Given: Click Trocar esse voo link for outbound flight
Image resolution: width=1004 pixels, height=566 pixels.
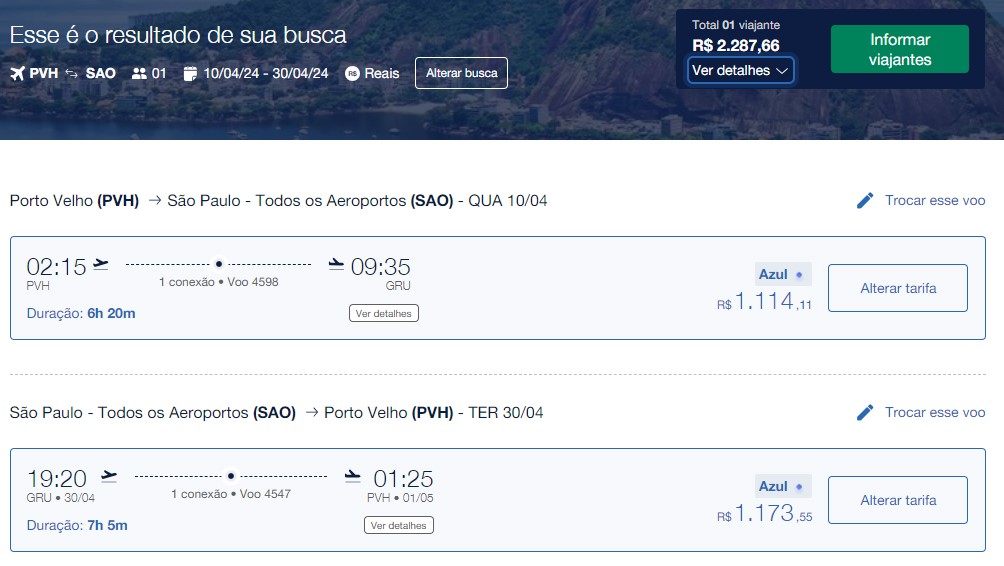Looking at the screenshot, I should click(935, 200).
